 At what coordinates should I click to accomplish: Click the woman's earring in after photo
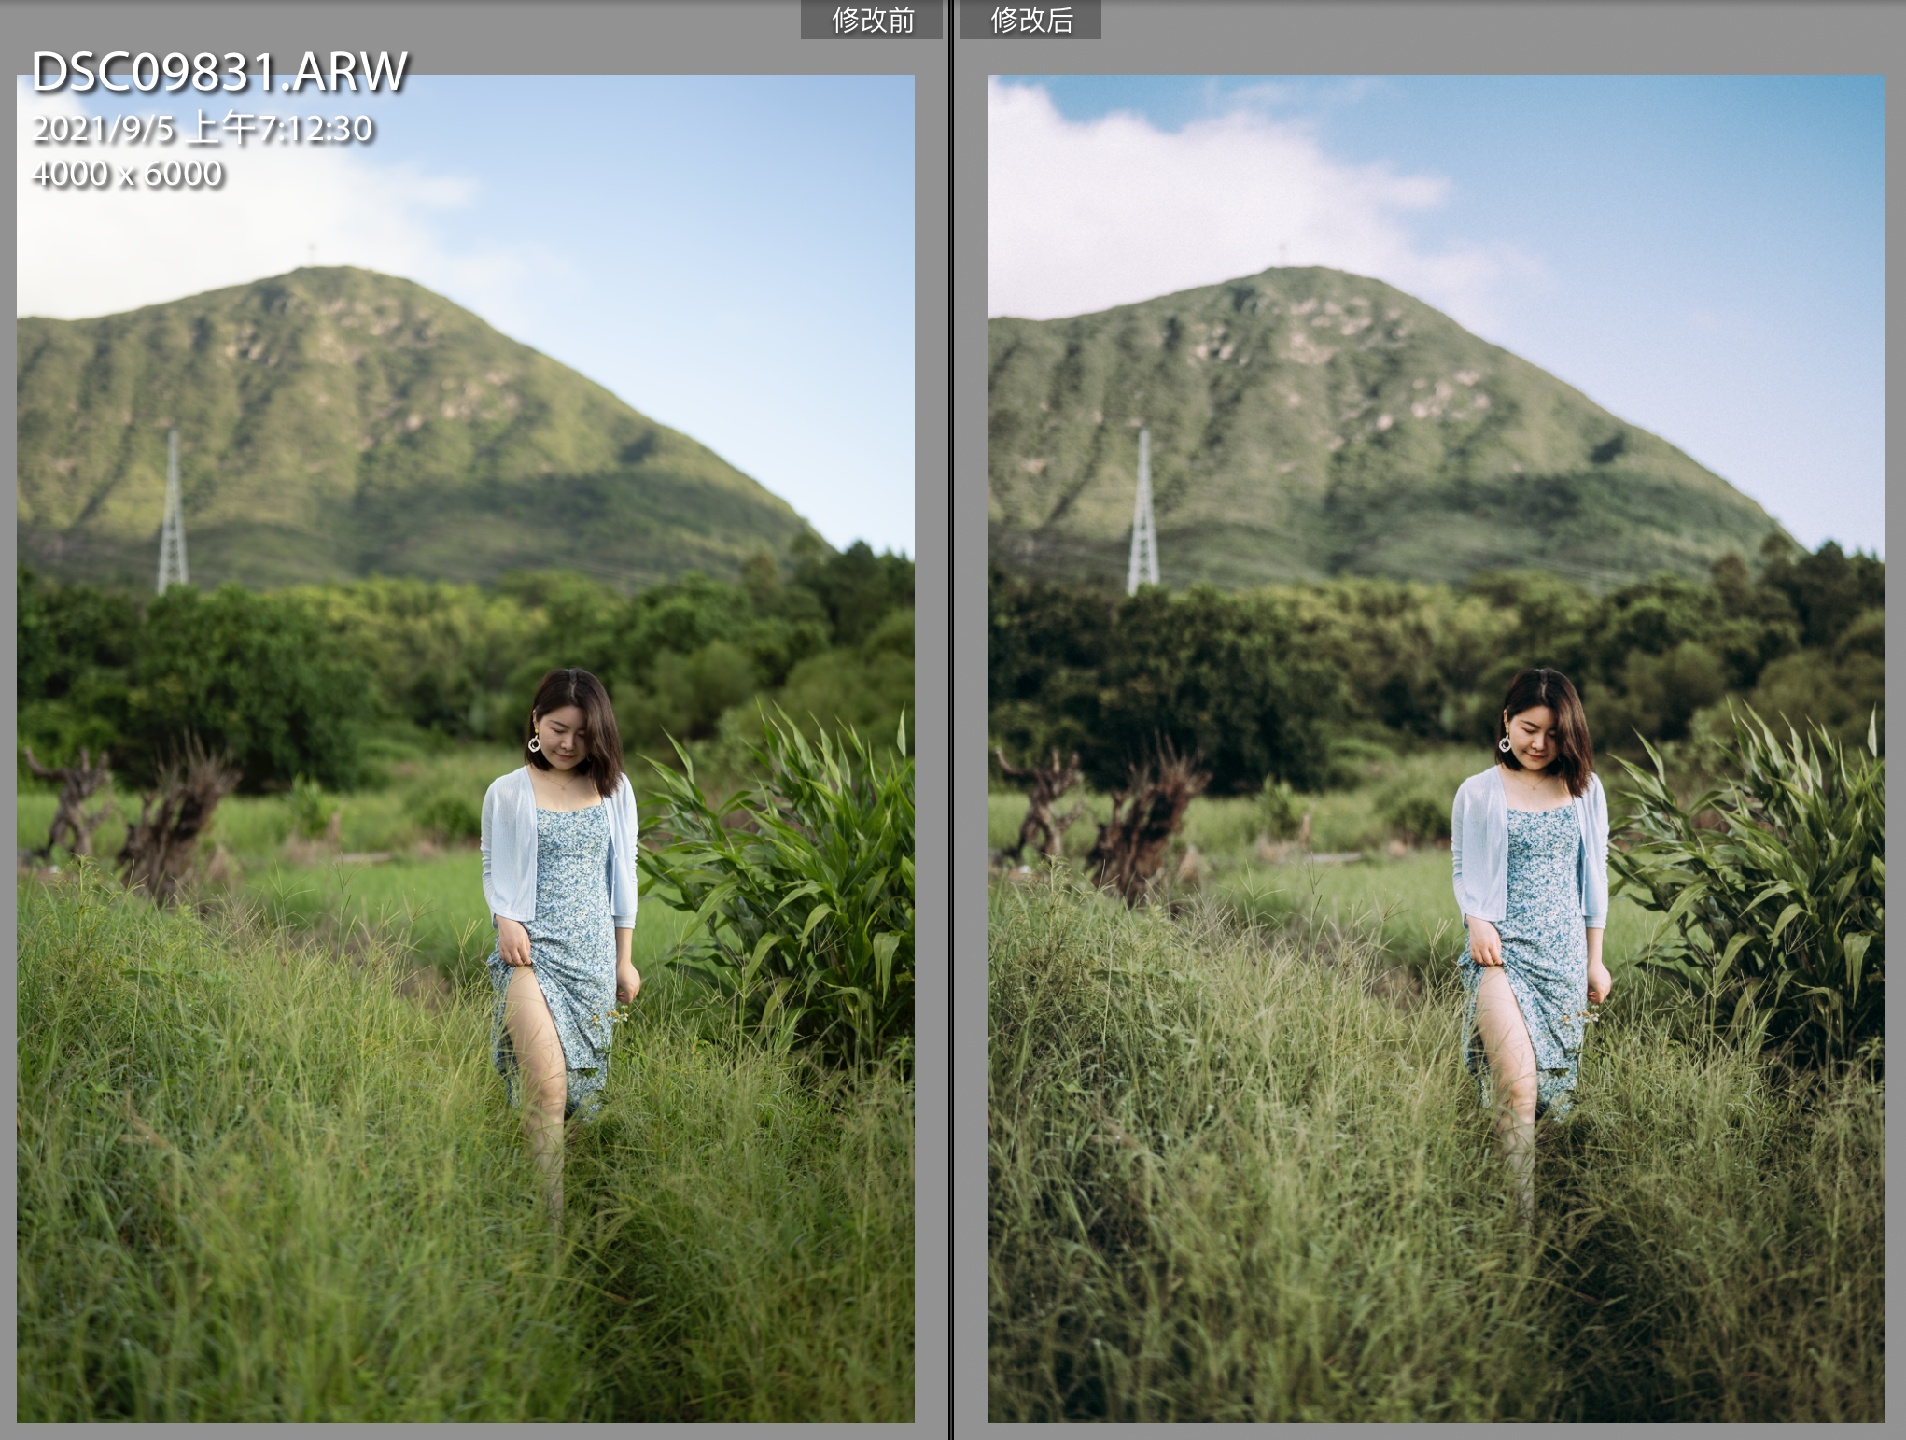(1505, 745)
